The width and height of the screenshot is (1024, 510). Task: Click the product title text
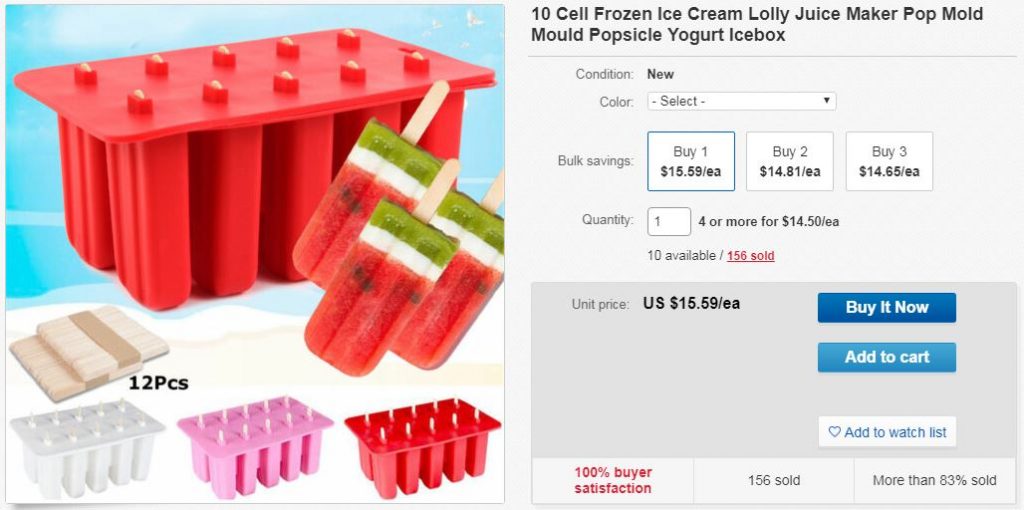[756, 24]
